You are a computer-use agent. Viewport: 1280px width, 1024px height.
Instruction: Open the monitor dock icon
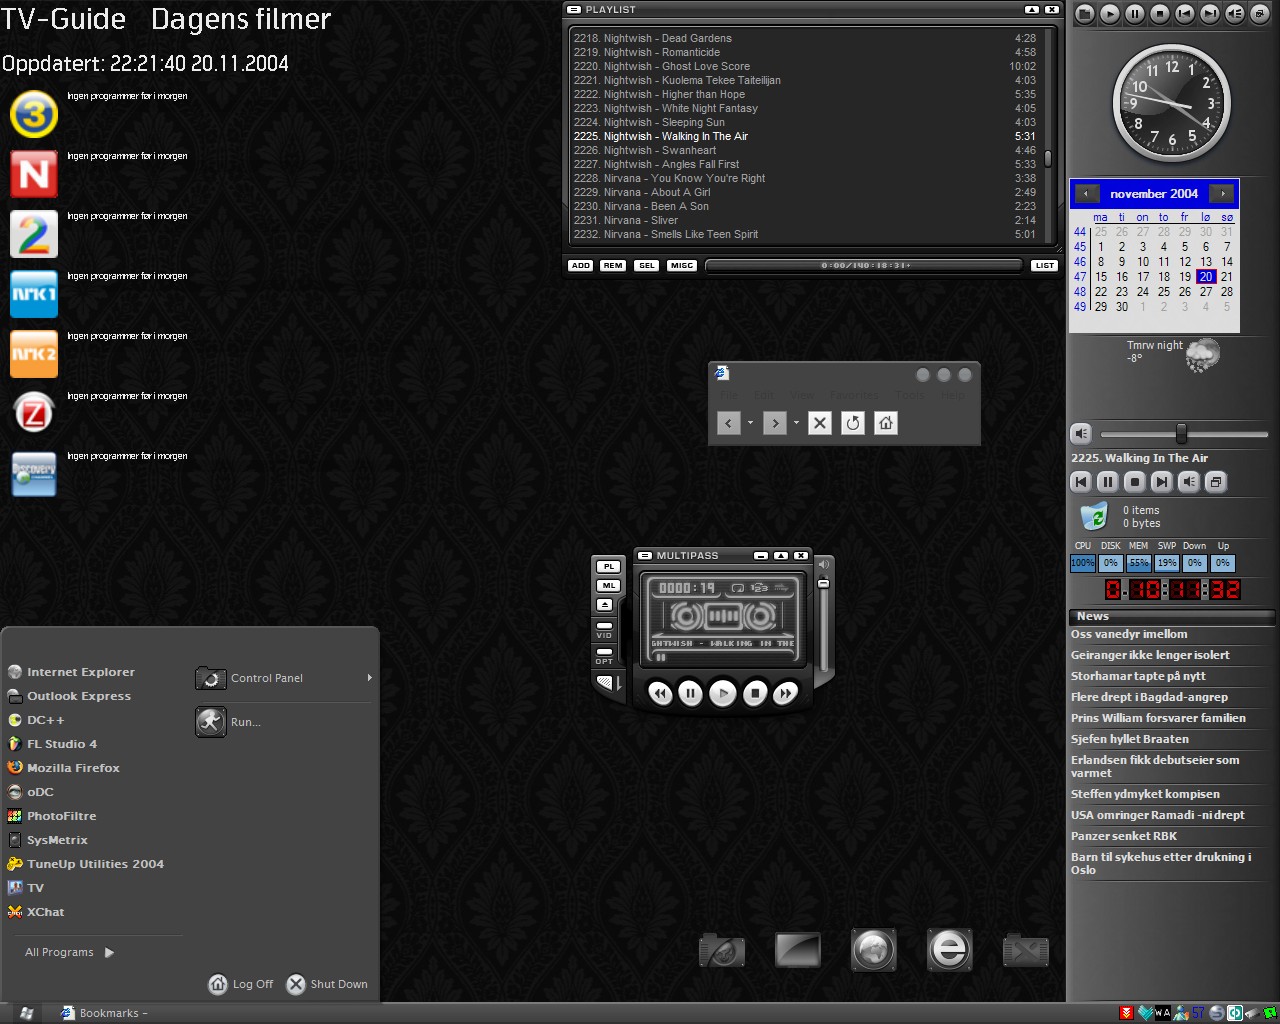798,950
